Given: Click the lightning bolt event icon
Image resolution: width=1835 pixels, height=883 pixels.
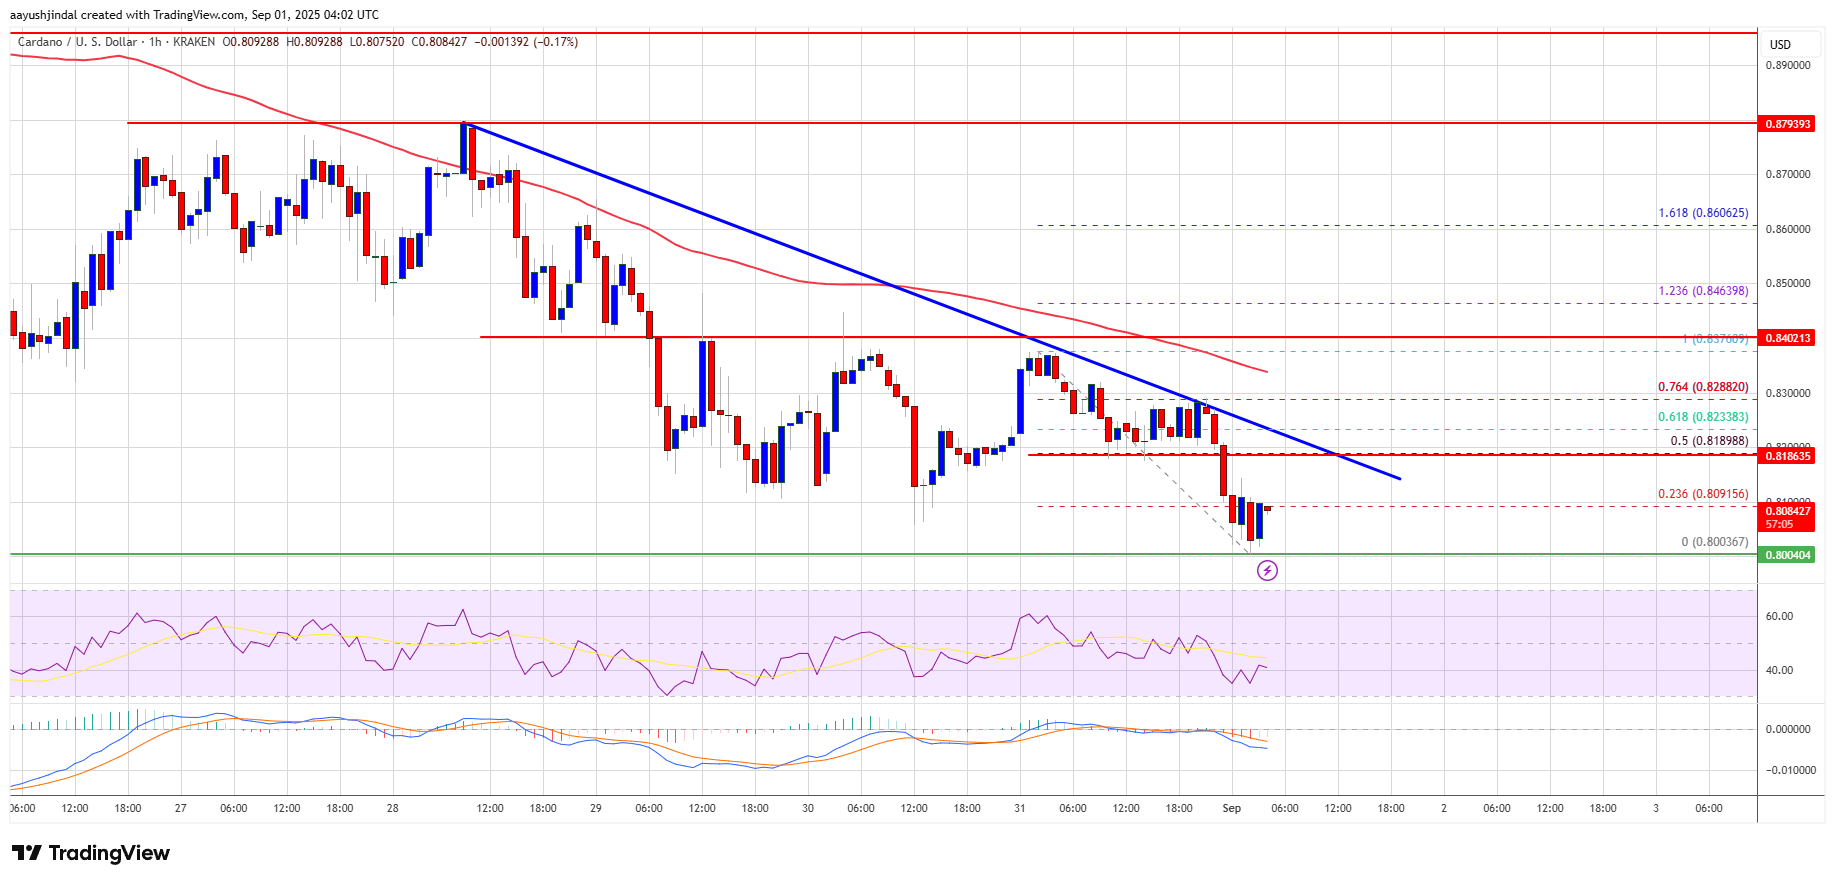Looking at the screenshot, I should click(x=1267, y=570).
